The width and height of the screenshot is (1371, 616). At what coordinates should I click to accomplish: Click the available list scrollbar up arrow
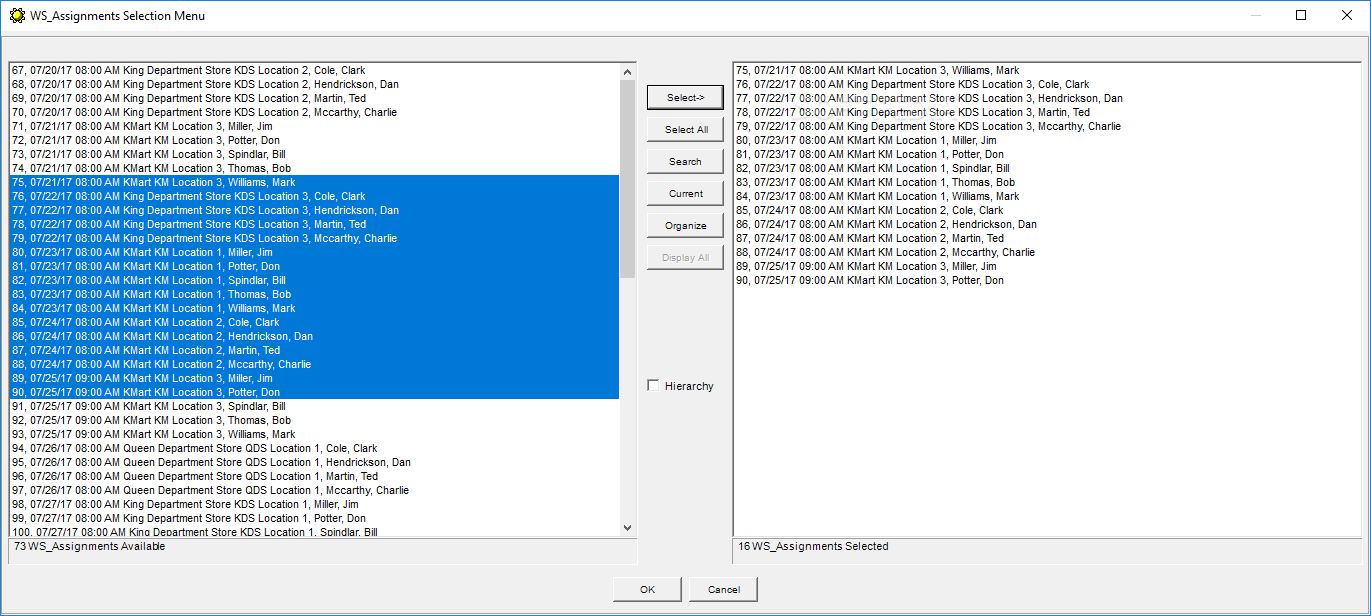pos(627,72)
